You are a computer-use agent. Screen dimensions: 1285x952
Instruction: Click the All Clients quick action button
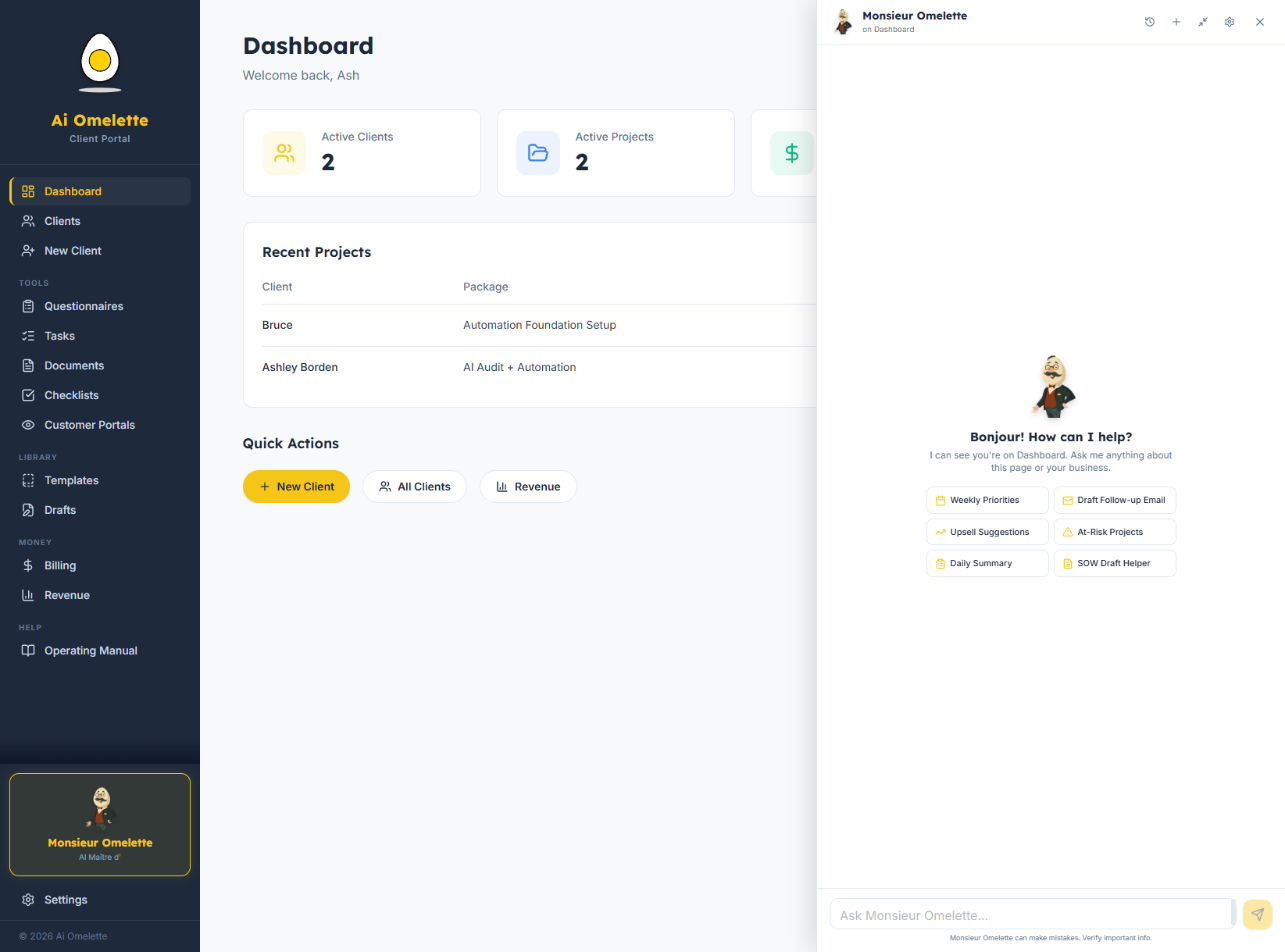(x=414, y=487)
